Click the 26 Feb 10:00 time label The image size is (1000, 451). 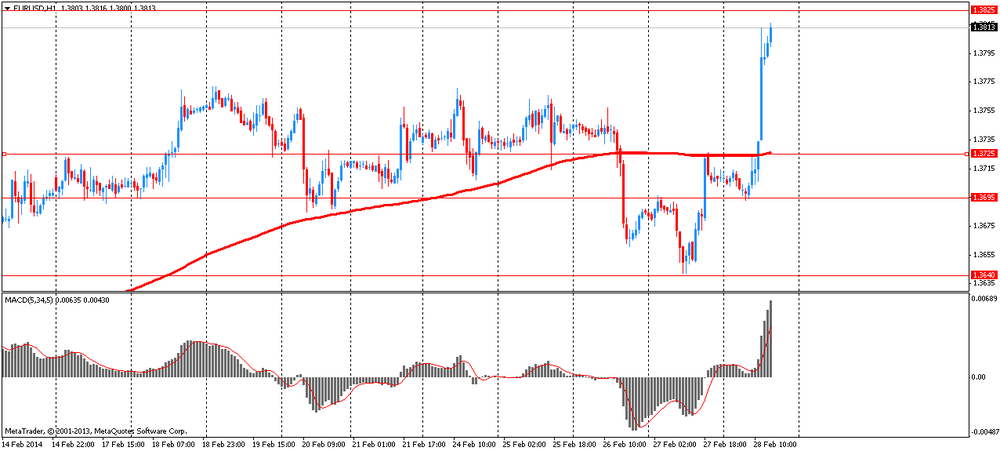625,443
